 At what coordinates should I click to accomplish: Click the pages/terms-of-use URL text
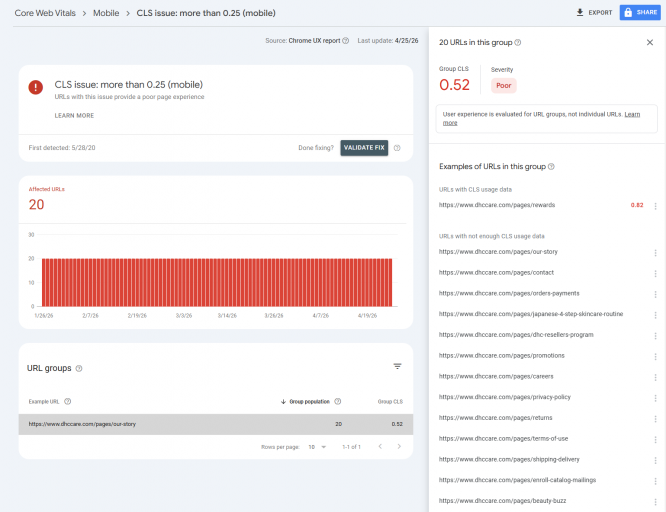(x=503, y=438)
